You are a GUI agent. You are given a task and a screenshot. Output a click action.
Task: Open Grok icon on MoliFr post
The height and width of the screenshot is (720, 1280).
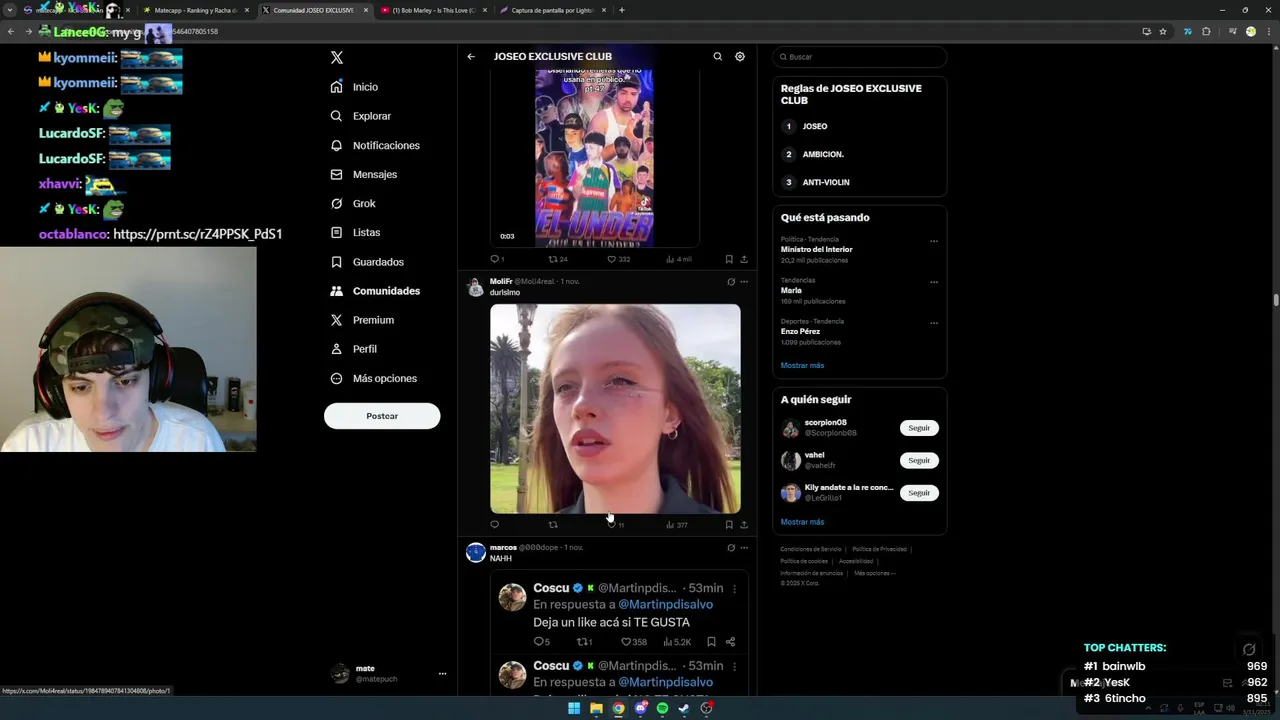pos(731,282)
